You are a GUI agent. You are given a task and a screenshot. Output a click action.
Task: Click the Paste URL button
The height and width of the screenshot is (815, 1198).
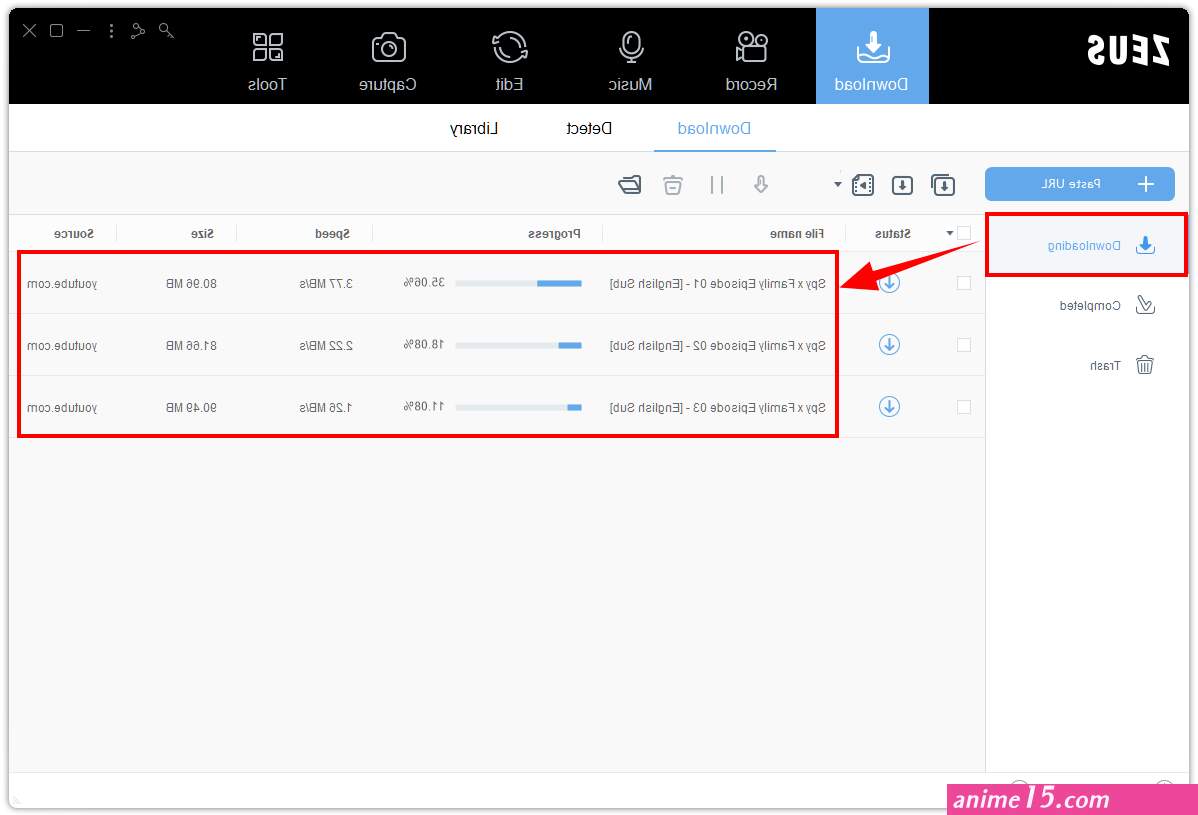coord(1080,184)
